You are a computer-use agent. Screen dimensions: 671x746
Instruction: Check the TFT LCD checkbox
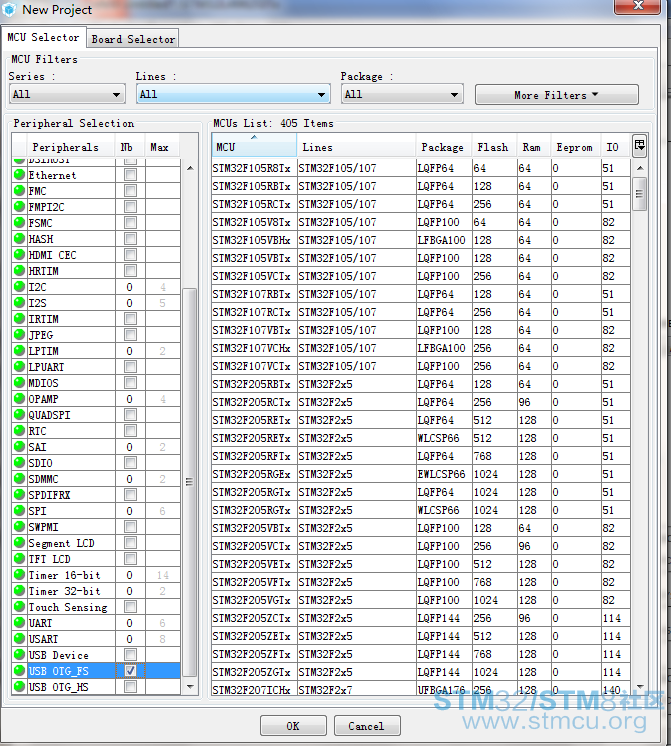pos(130,559)
